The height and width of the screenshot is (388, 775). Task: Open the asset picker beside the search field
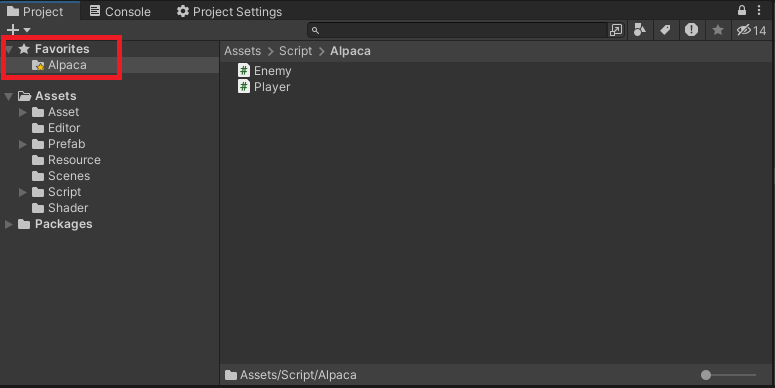pos(616,30)
